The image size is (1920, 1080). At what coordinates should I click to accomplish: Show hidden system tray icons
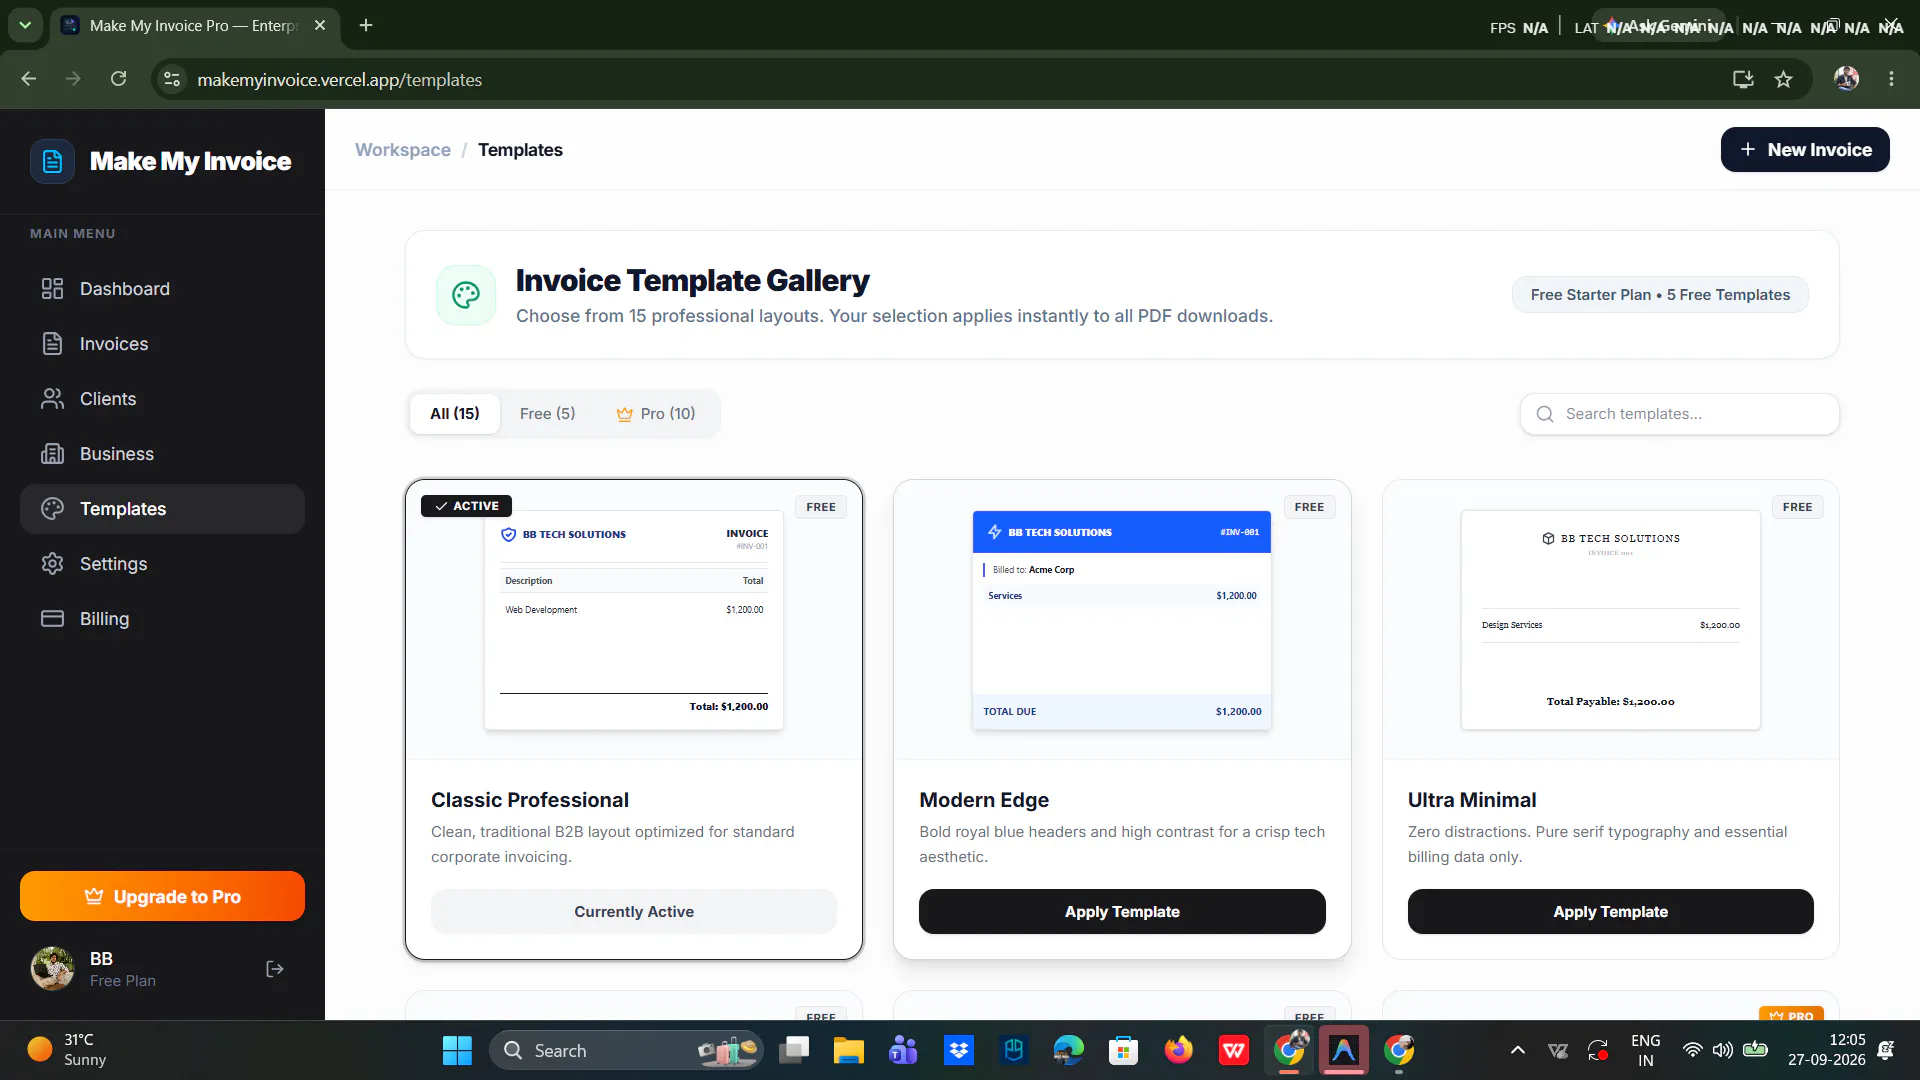(x=1517, y=1050)
